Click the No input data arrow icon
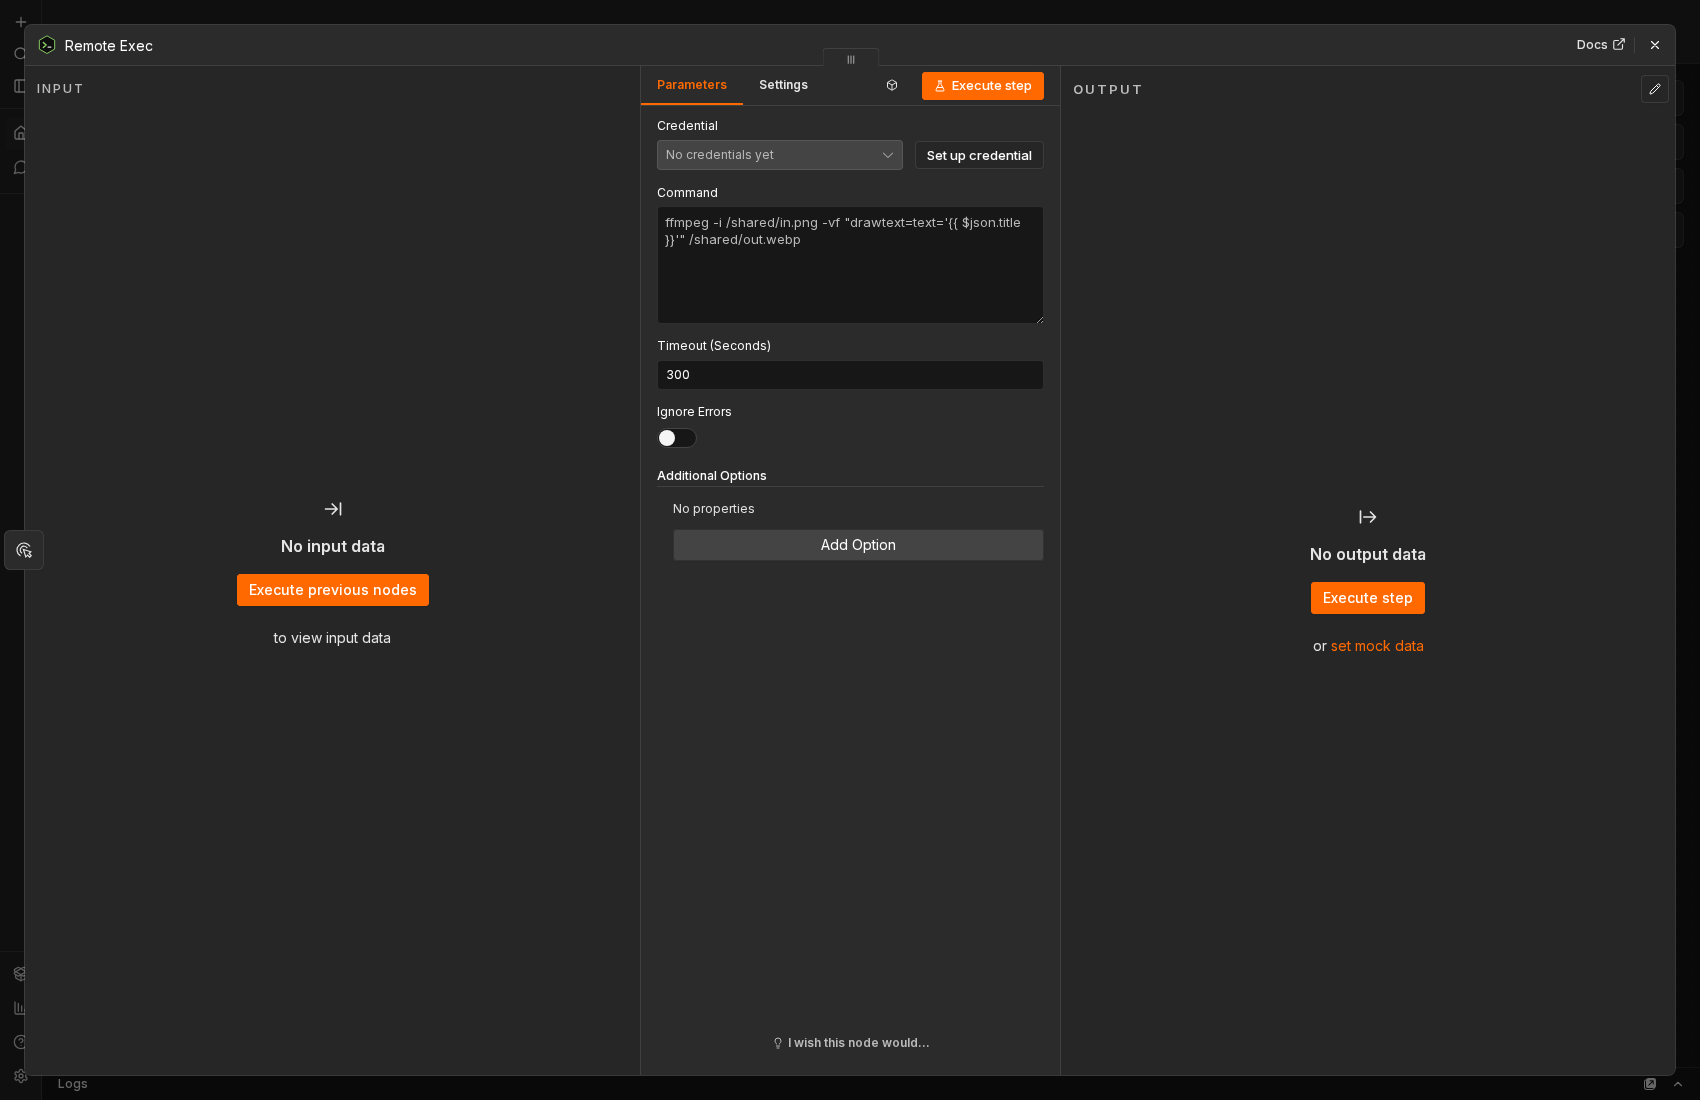This screenshot has height=1100, width=1700. point(333,509)
